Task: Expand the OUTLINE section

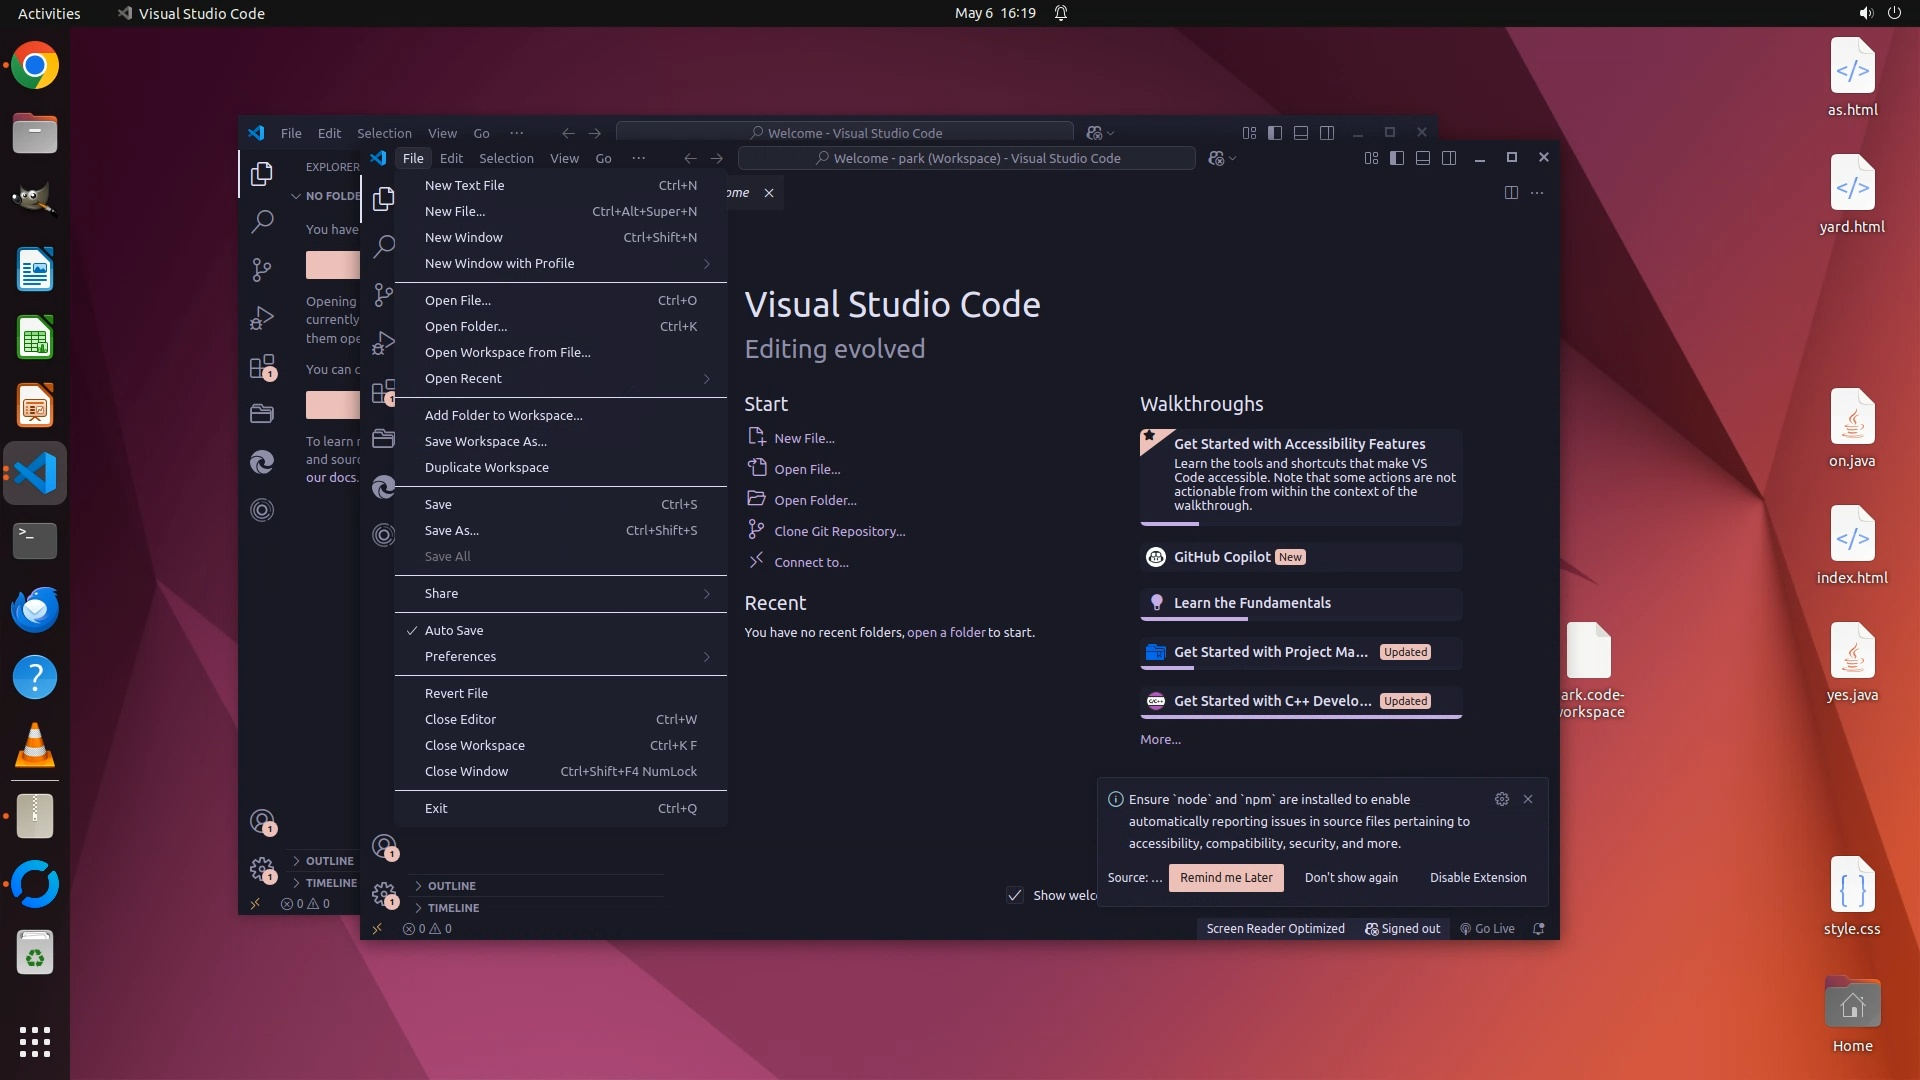Action: point(452,886)
